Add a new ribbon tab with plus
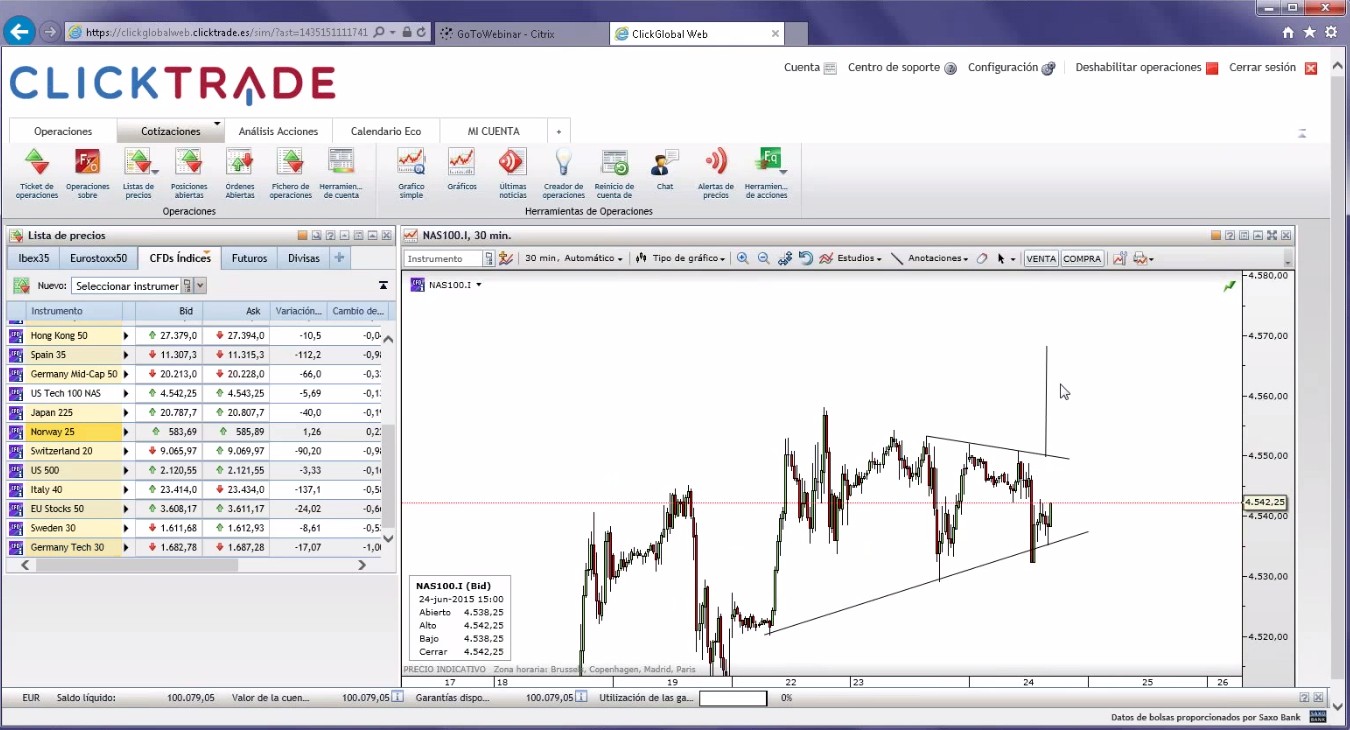Screen dimensions: 1350x730 pos(560,131)
